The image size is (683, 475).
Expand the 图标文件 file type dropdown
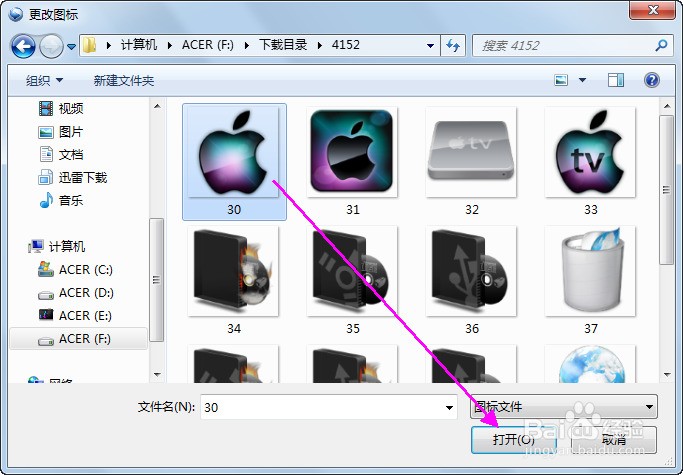(564, 407)
